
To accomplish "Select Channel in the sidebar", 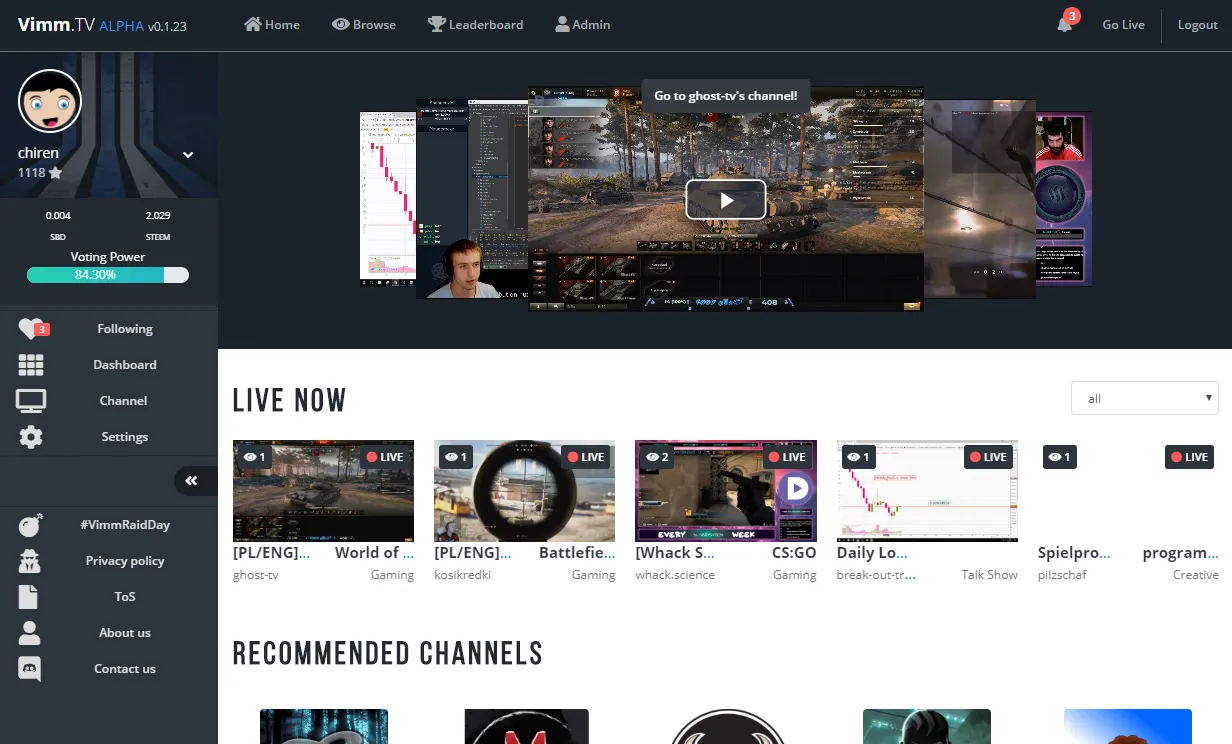I will [x=124, y=401].
